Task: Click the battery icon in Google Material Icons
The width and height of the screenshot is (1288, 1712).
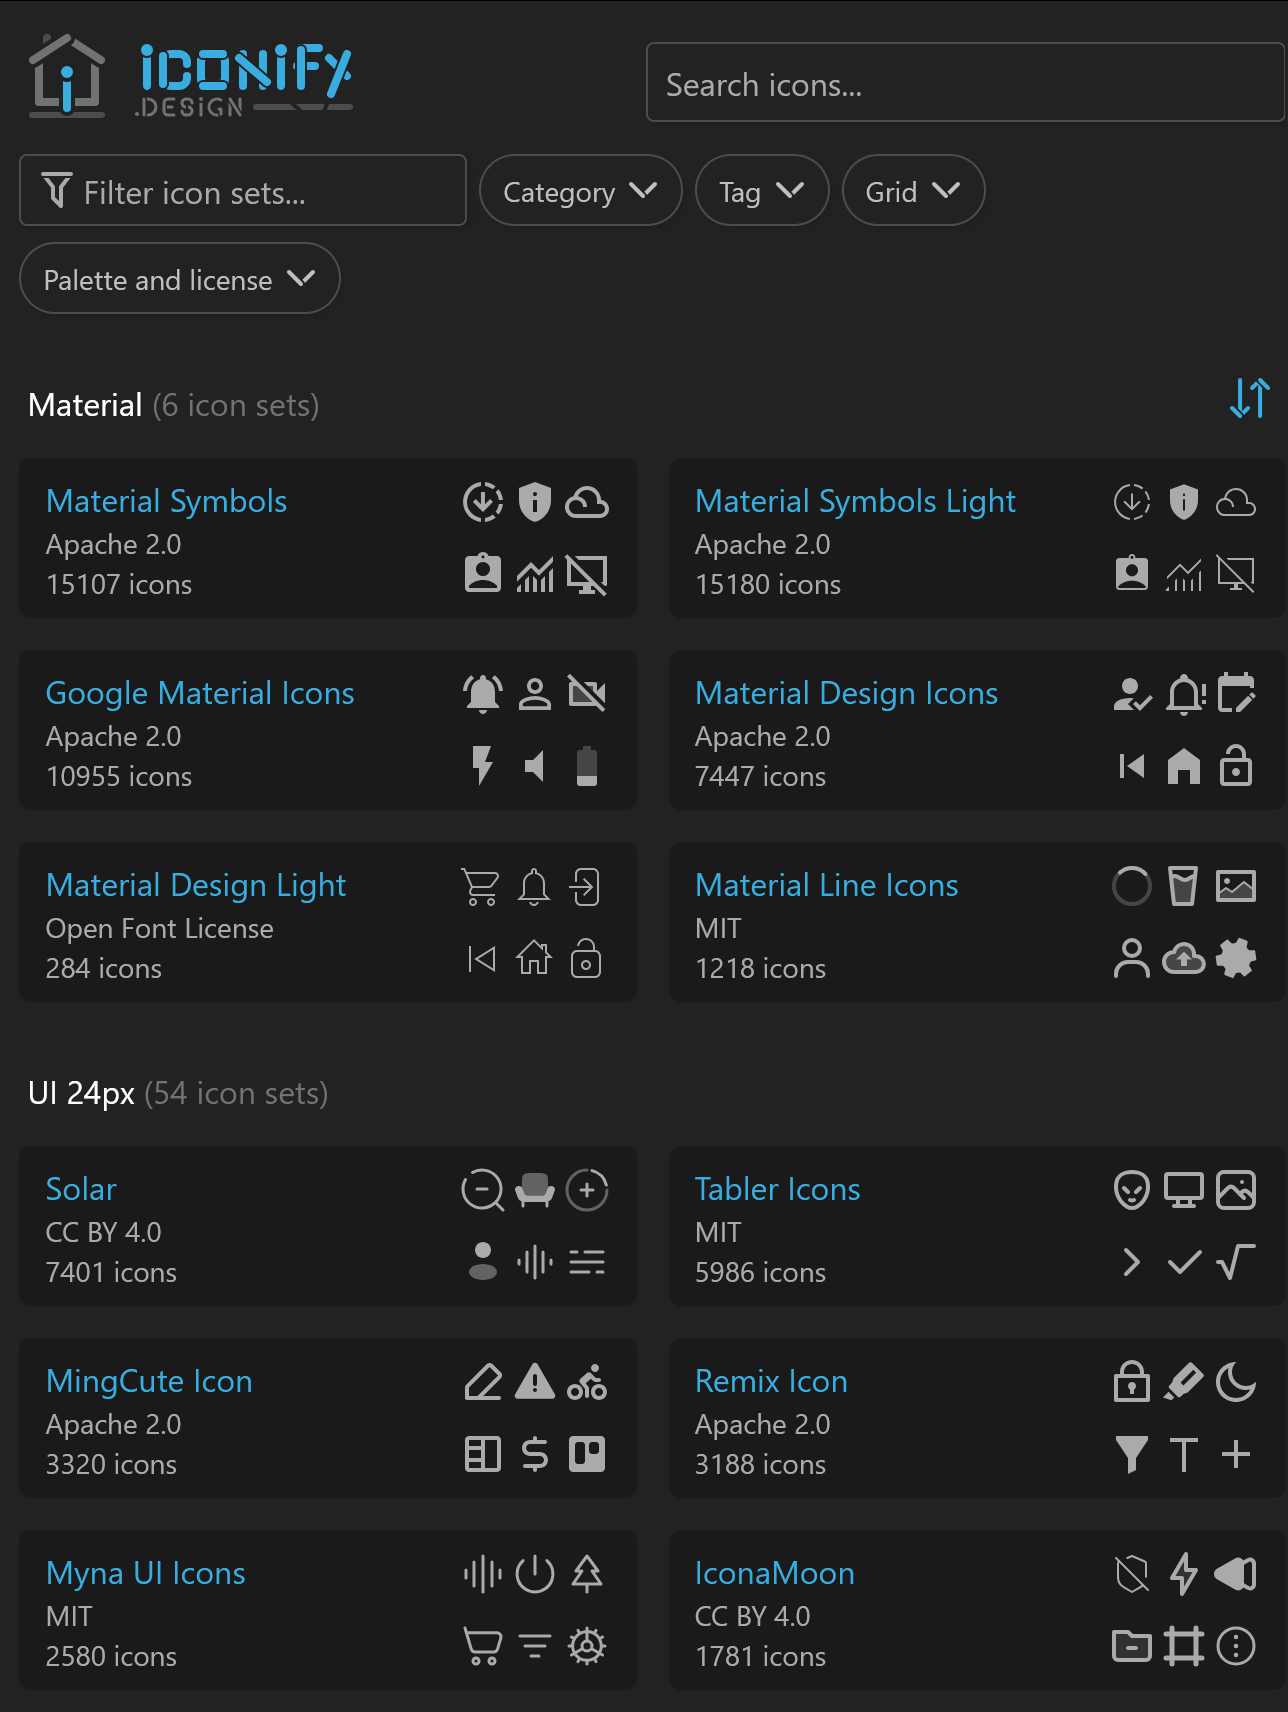Action: (588, 766)
